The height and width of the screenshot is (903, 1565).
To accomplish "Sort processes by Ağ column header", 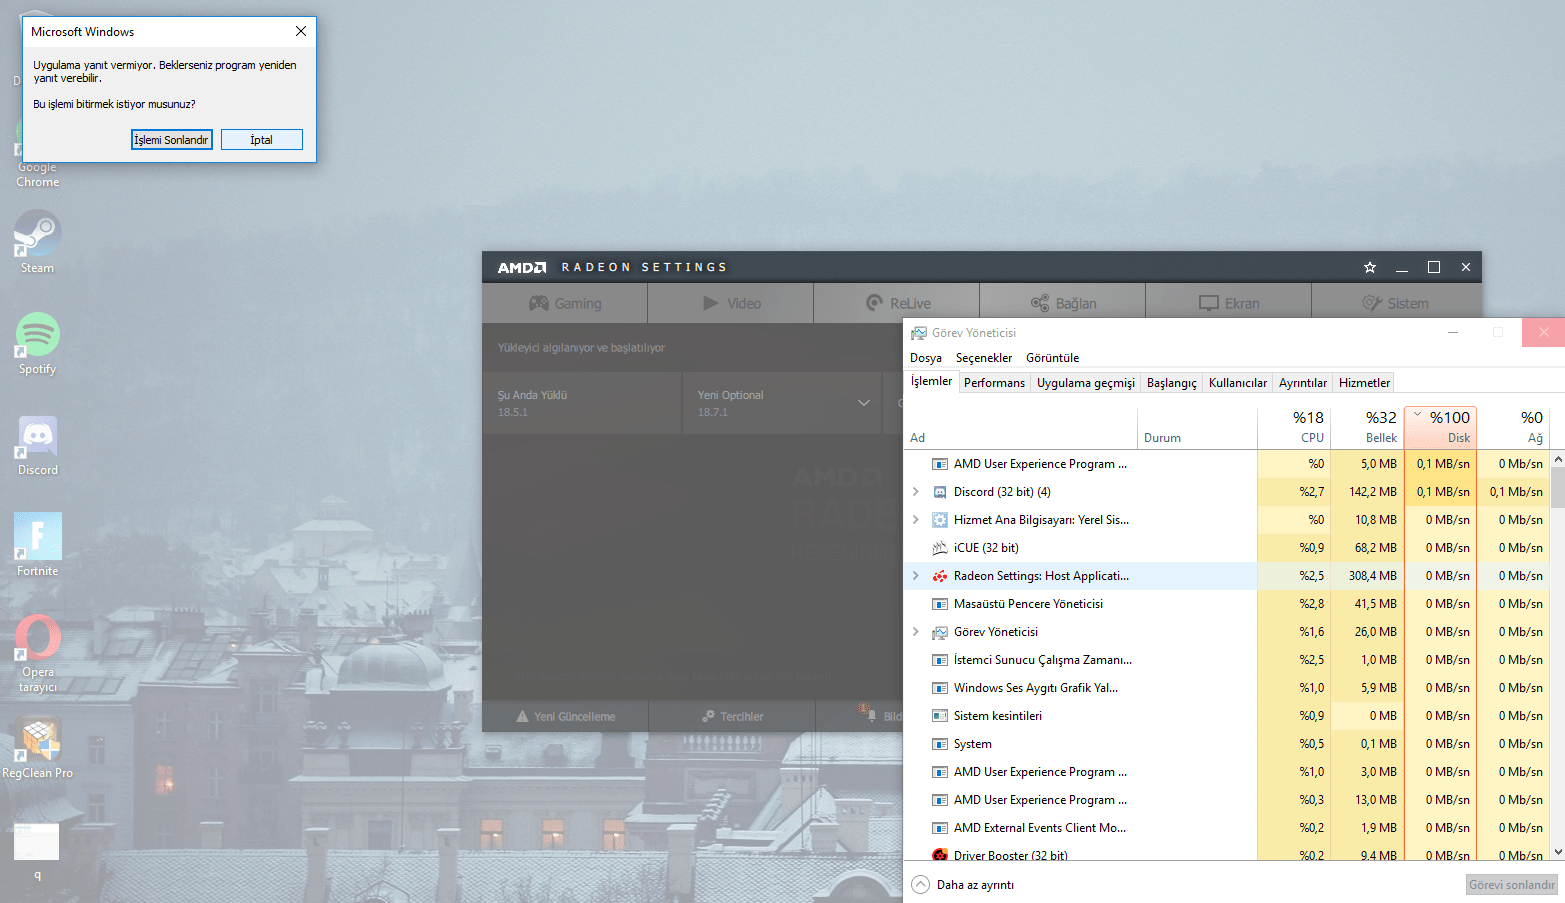I will (1514, 427).
